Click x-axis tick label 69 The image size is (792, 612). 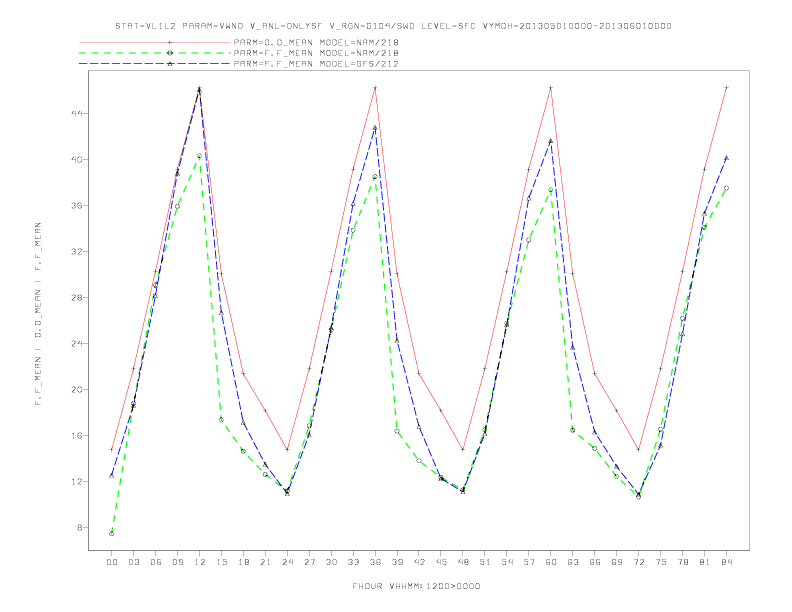(x=617, y=562)
